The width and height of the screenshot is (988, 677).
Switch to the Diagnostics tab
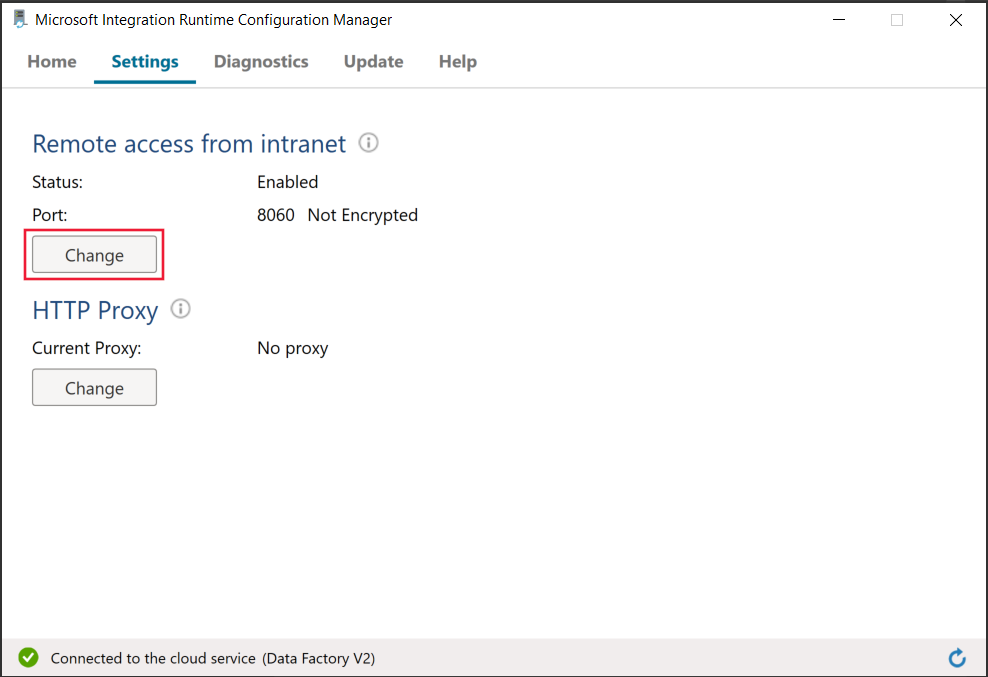[260, 61]
